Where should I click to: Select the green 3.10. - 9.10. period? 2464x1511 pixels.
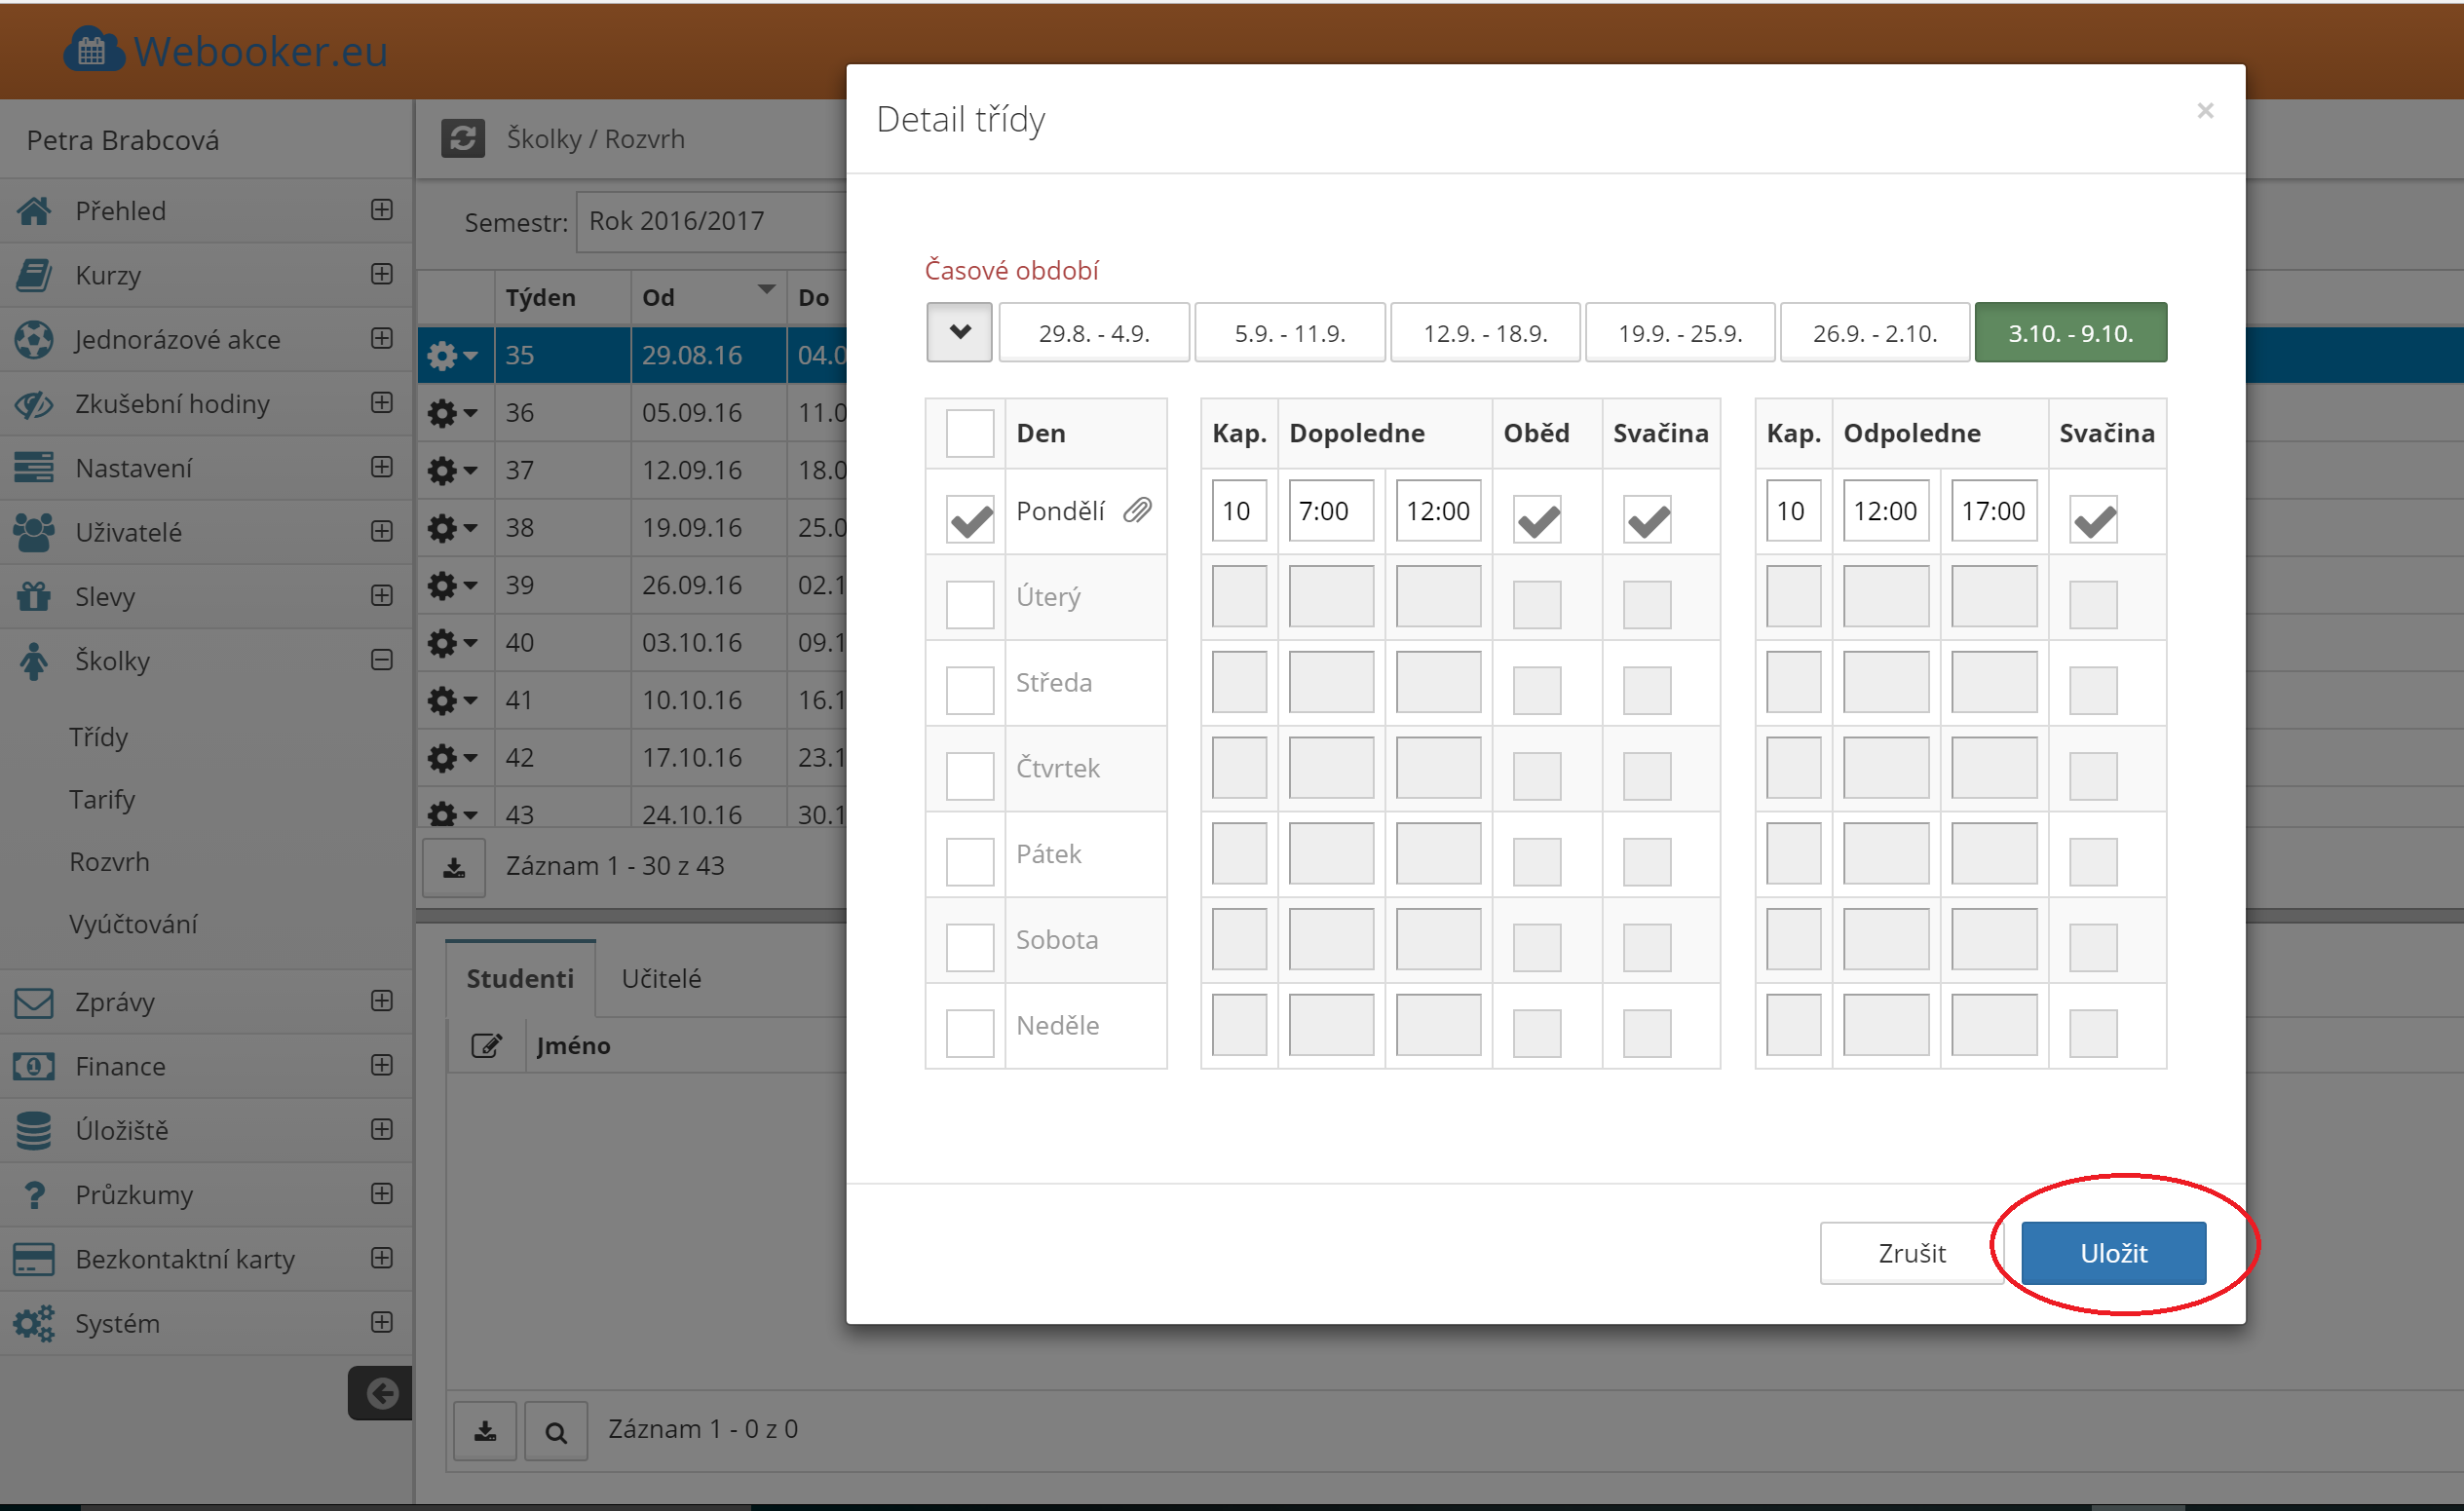click(x=2070, y=332)
